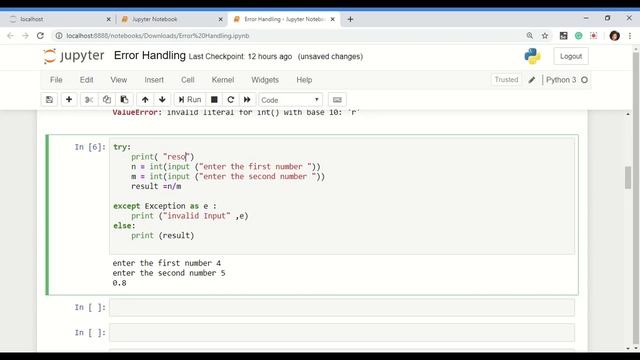Save the notebook with the floppy disk icon
Viewport: 640px width, 360px height.
point(49,100)
